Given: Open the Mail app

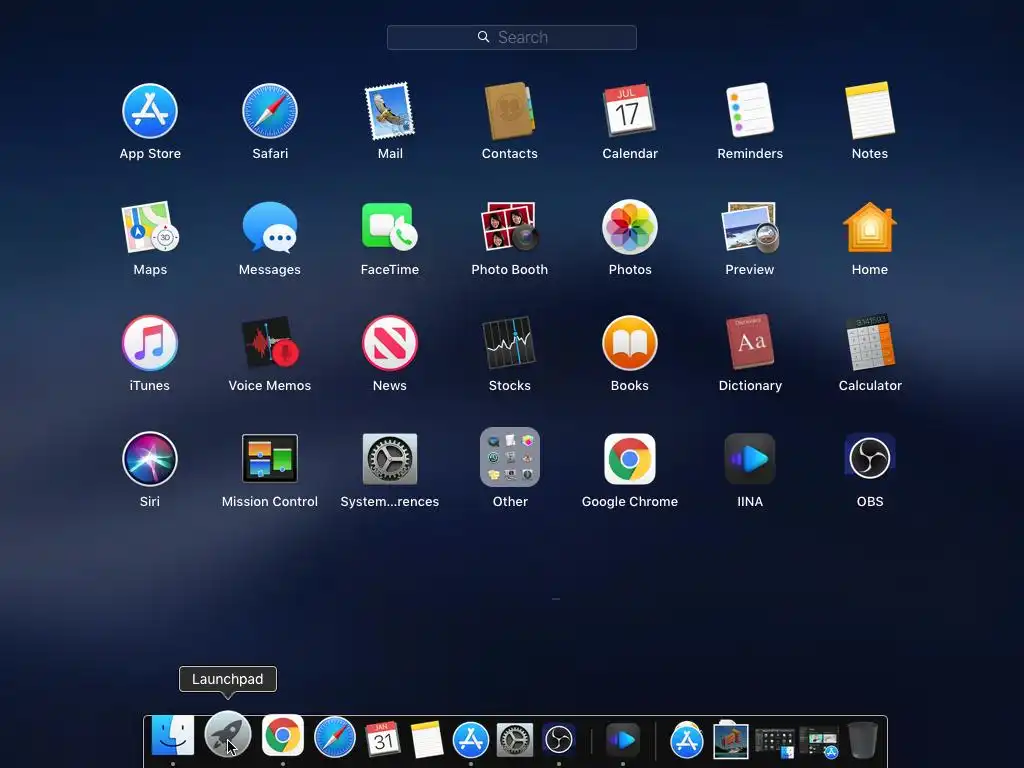Looking at the screenshot, I should [x=390, y=111].
